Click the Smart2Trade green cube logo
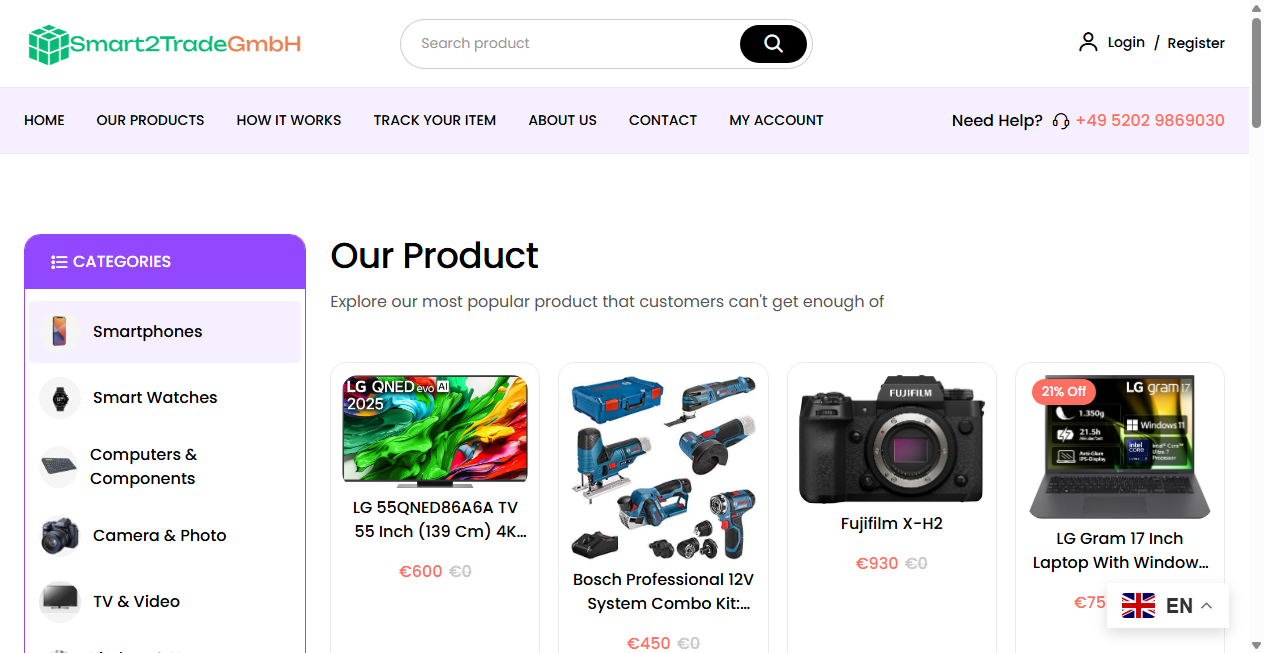 [x=47, y=44]
